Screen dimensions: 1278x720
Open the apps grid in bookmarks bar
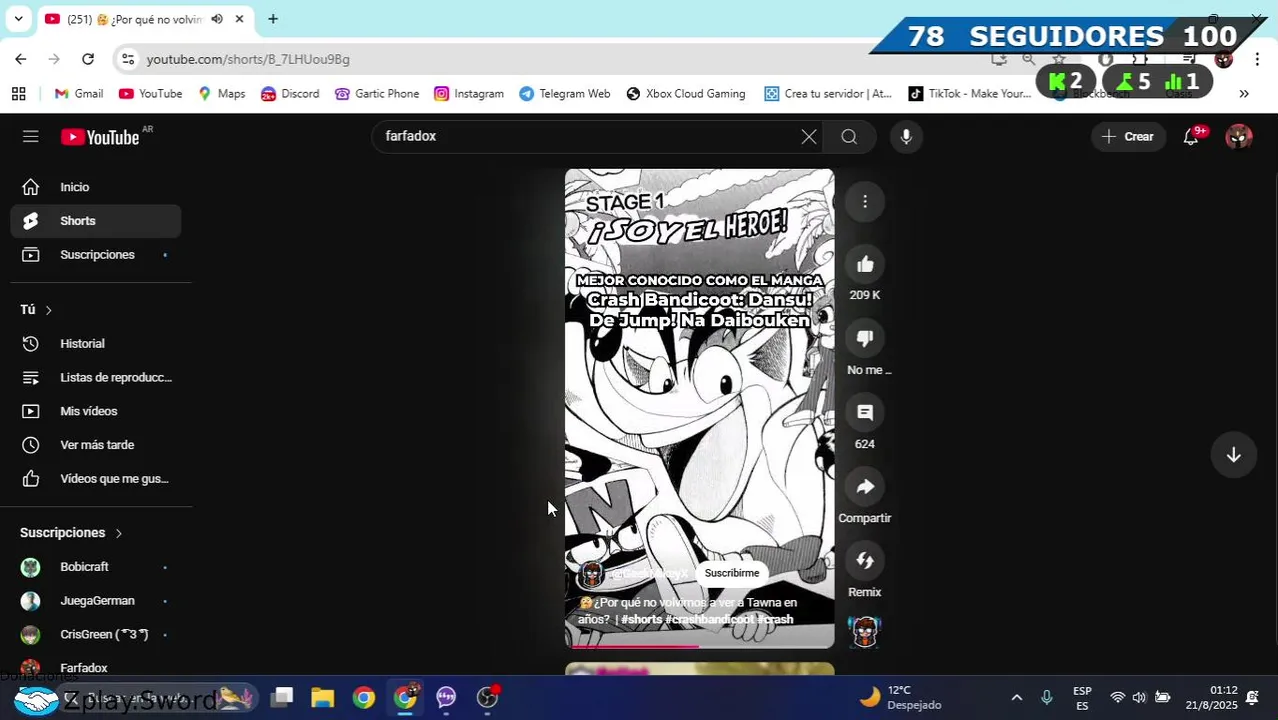point(18,93)
